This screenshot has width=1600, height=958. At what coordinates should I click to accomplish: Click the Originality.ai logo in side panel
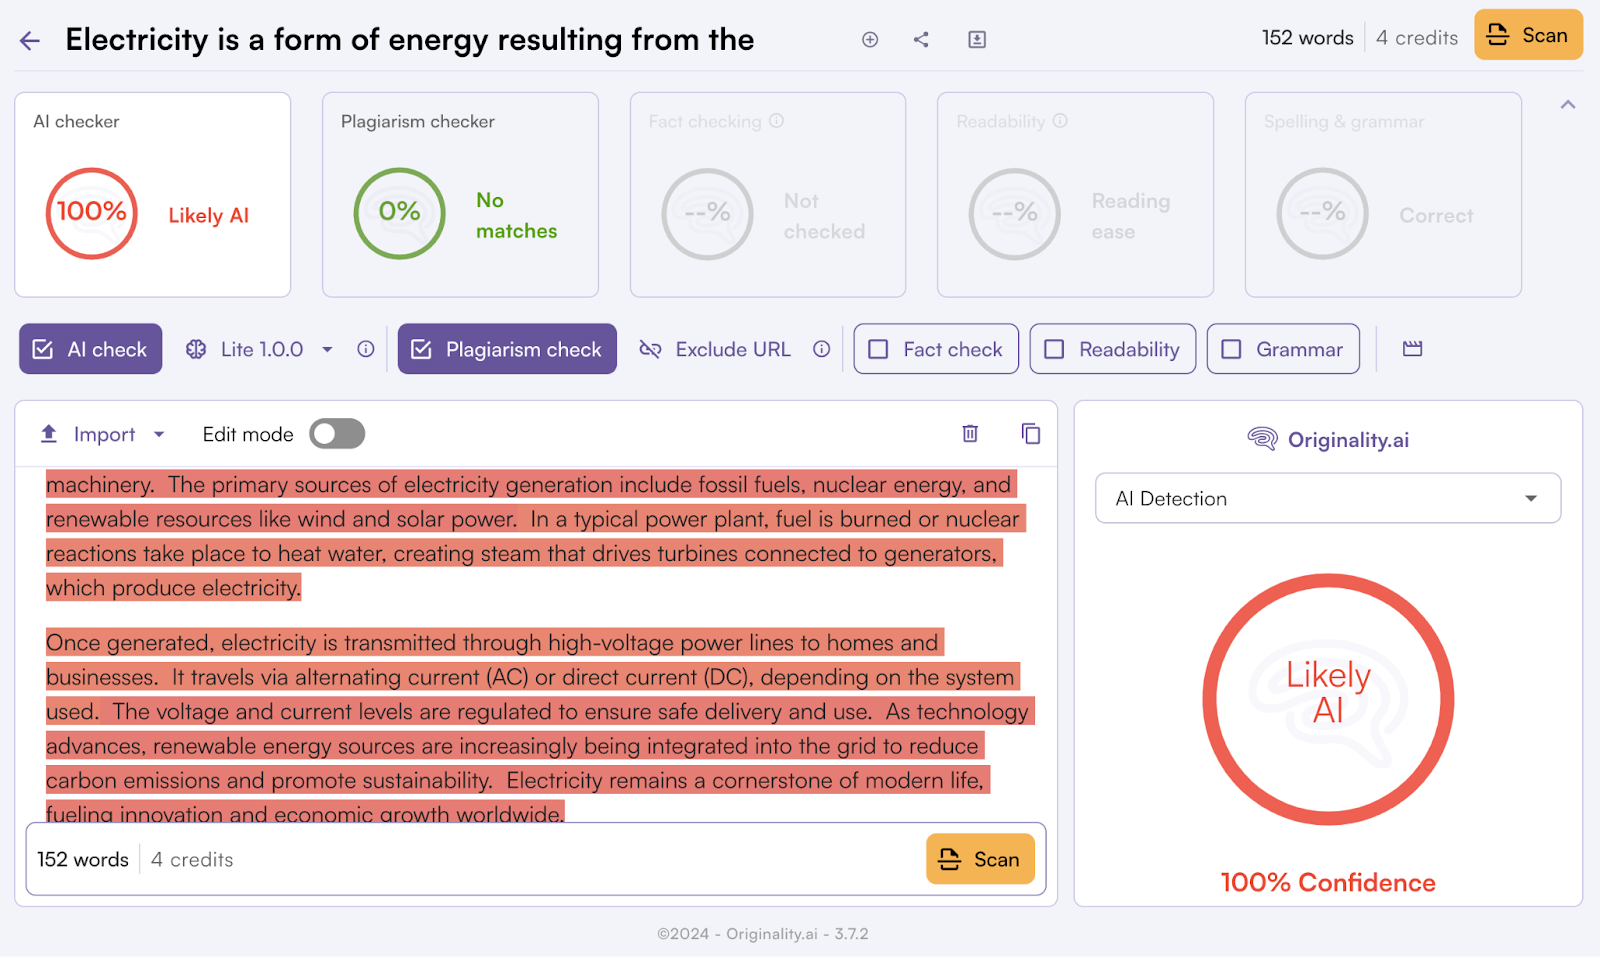click(1328, 439)
